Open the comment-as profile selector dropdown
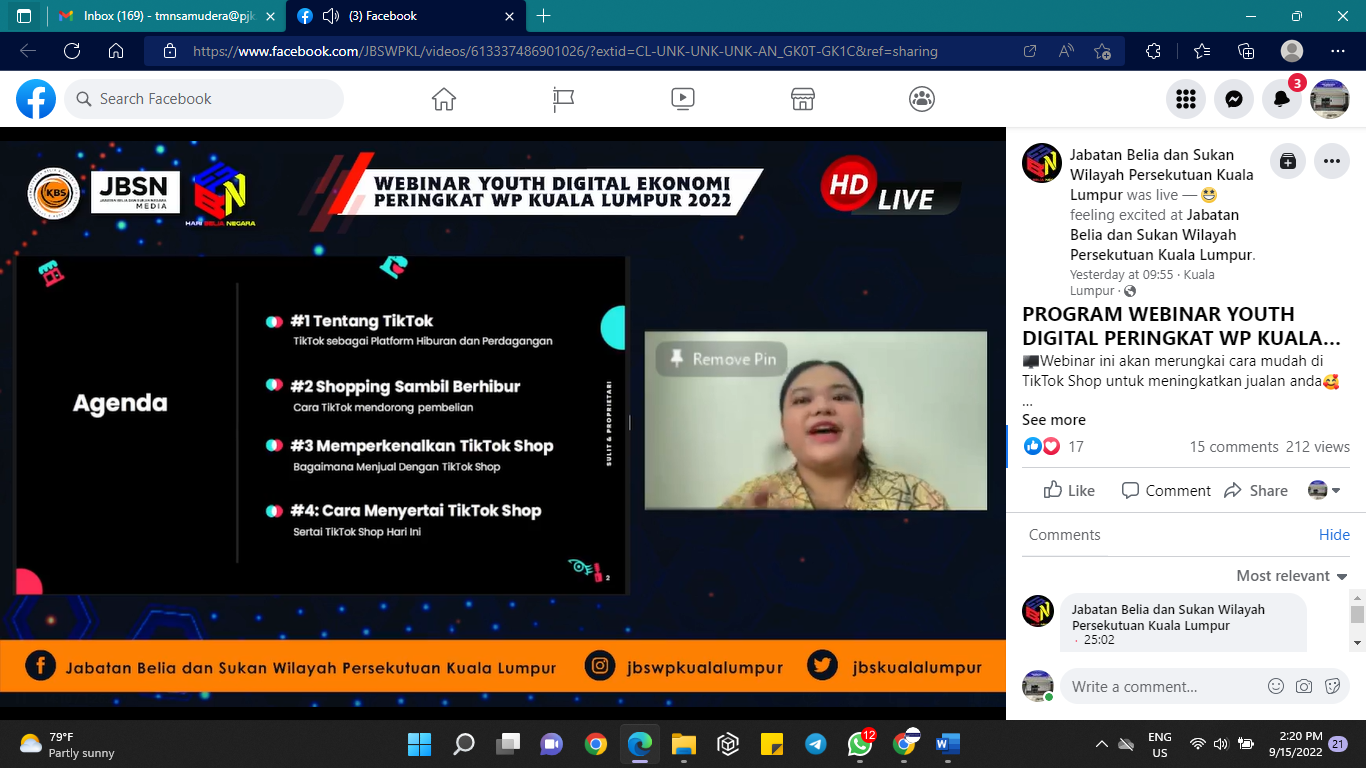The image size is (1366, 768). 1325,490
